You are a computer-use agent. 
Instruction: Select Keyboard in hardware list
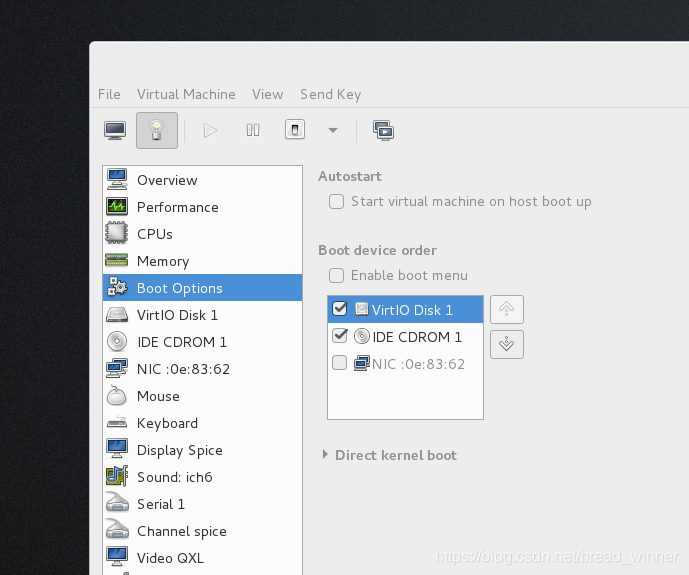point(203,423)
